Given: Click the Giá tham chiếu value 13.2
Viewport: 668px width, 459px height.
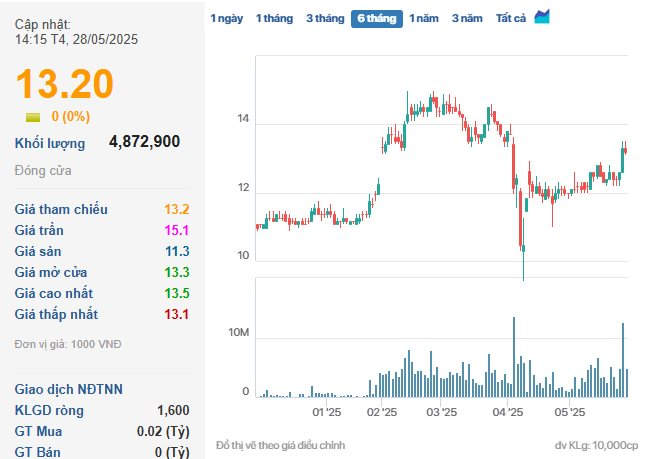Looking at the screenshot, I should [176, 209].
